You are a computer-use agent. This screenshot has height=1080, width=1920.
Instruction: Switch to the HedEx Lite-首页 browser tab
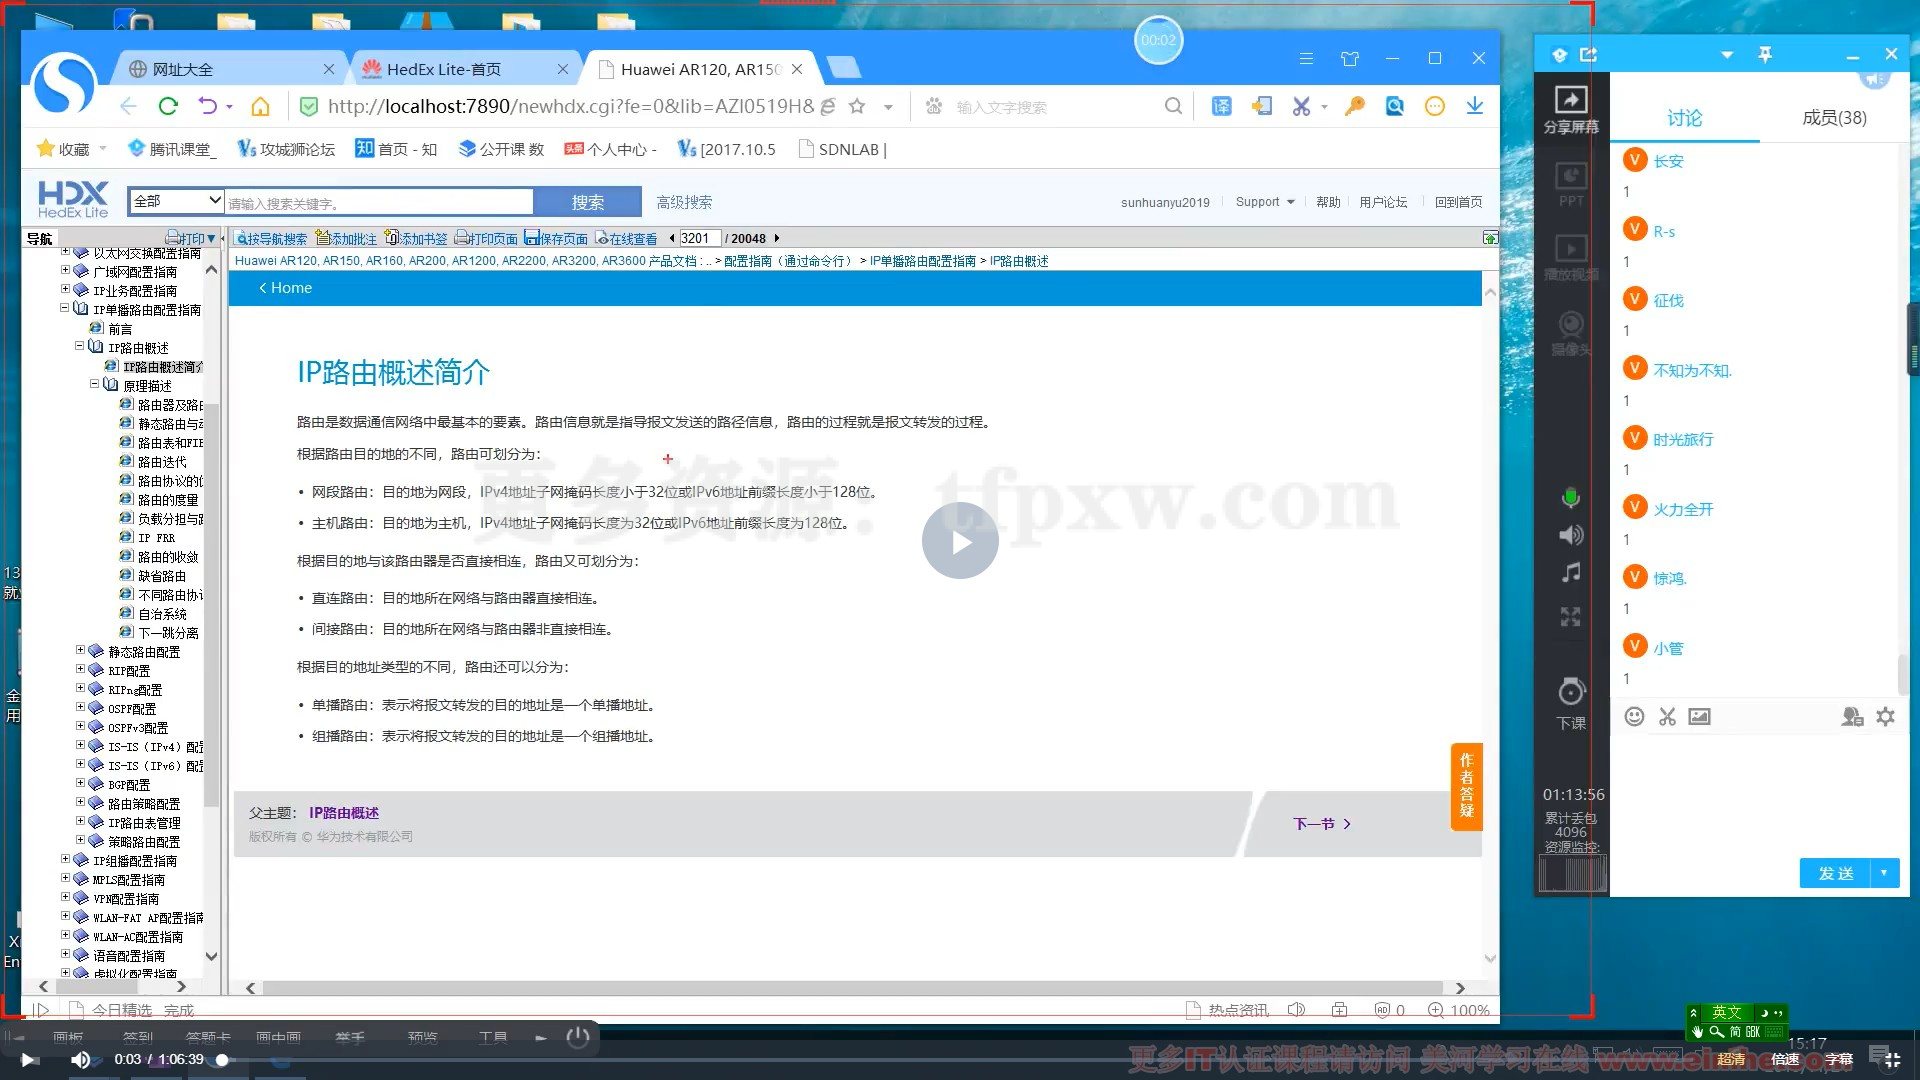pos(463,69)
